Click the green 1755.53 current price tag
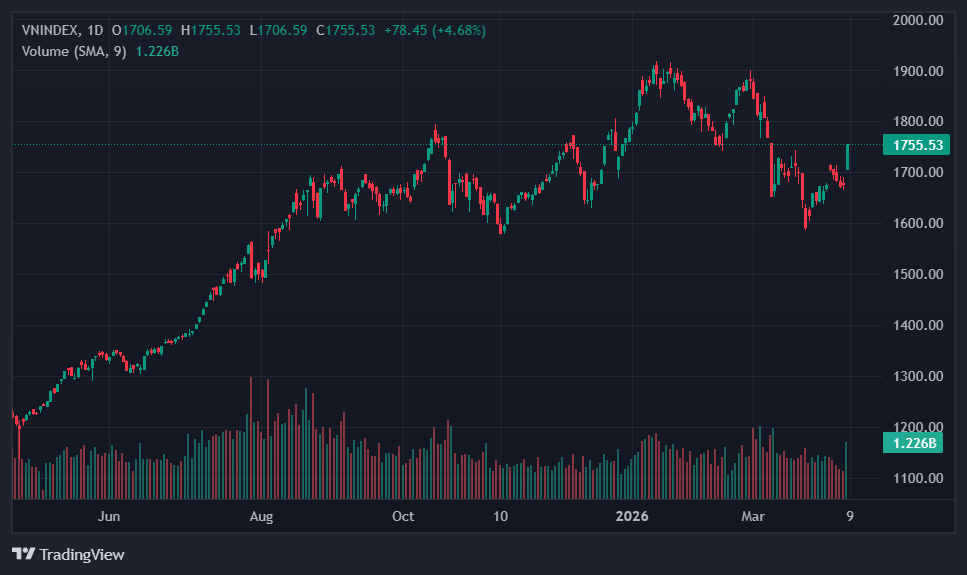Viewport: 967px width, 575px height. [915, 145]
